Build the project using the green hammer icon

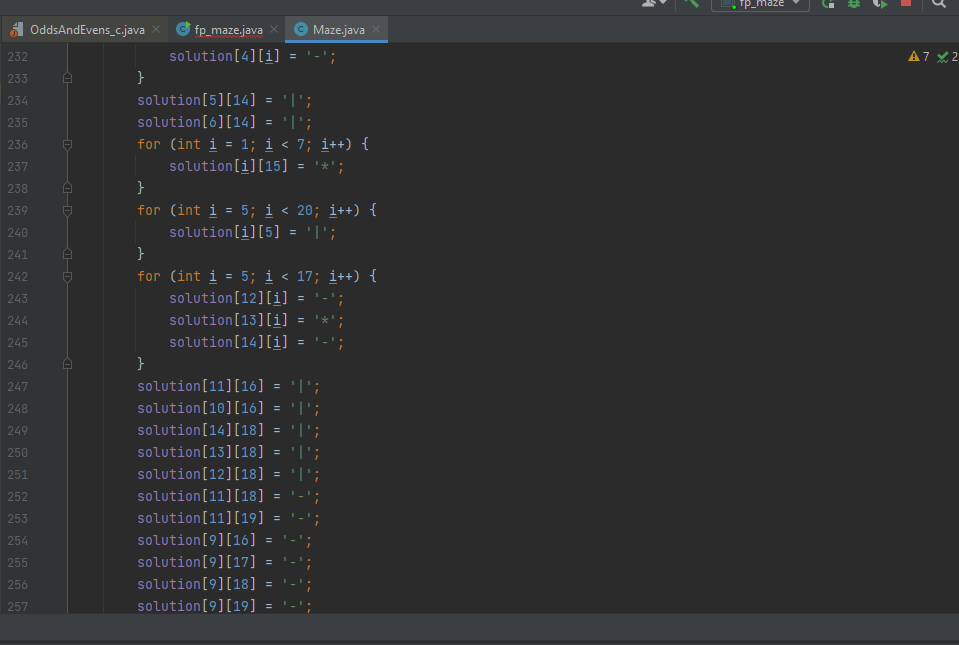click(x=692, y=4)
